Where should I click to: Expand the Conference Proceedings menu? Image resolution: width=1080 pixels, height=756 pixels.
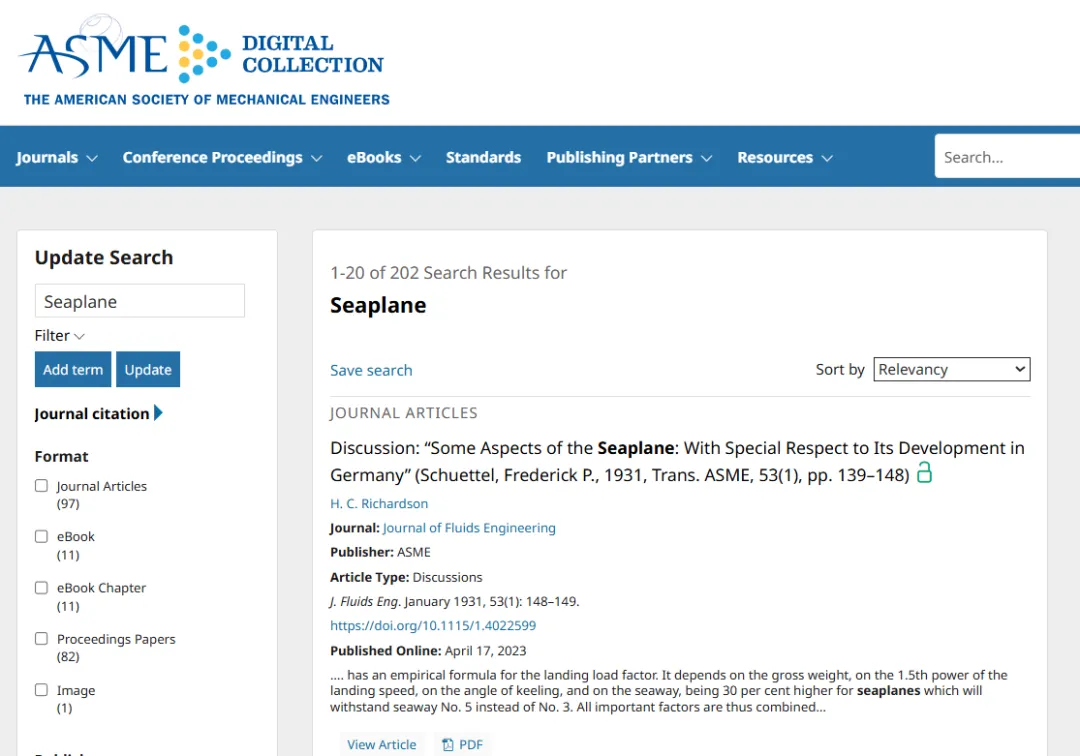click(x=222, y=158)
